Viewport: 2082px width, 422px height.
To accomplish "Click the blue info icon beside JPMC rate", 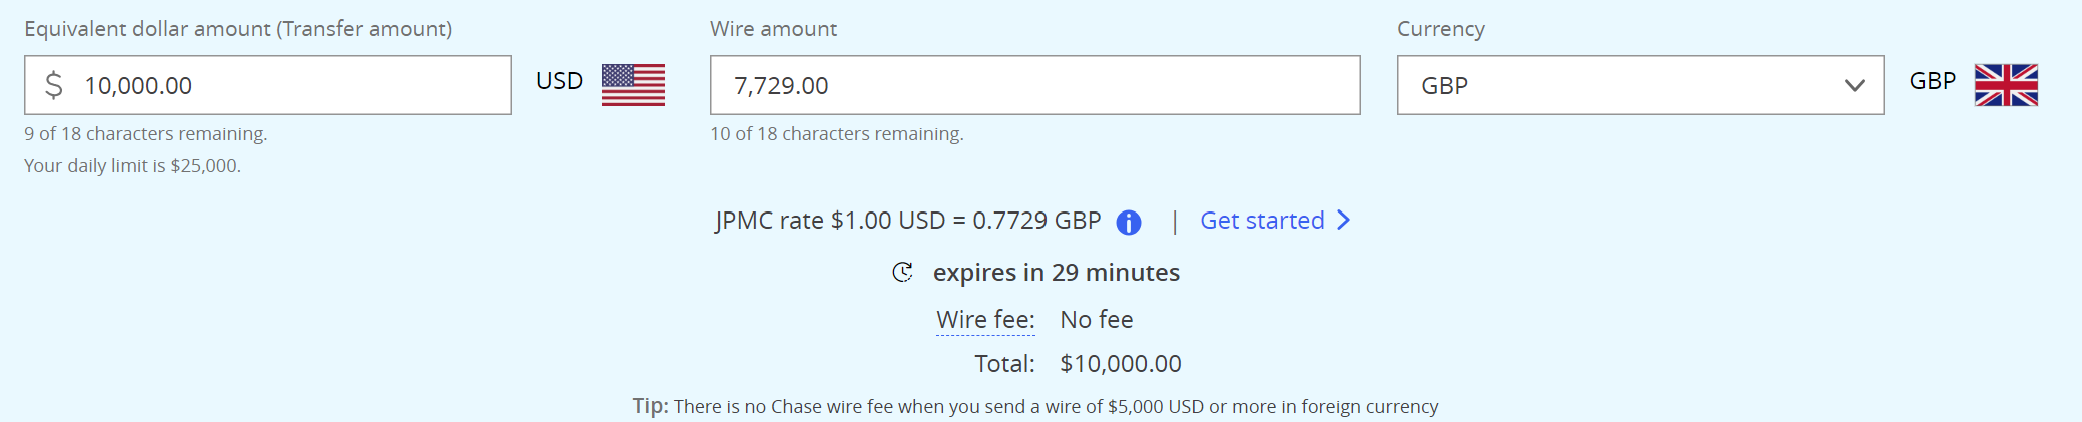I will point(1128,222).
